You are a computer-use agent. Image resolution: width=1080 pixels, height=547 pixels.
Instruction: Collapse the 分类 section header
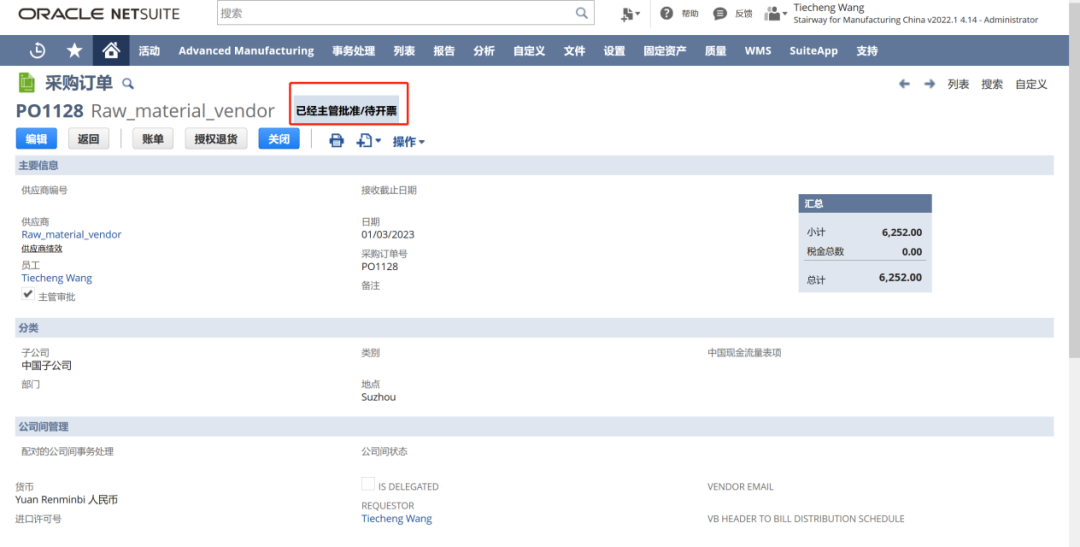tap(534, 328)
